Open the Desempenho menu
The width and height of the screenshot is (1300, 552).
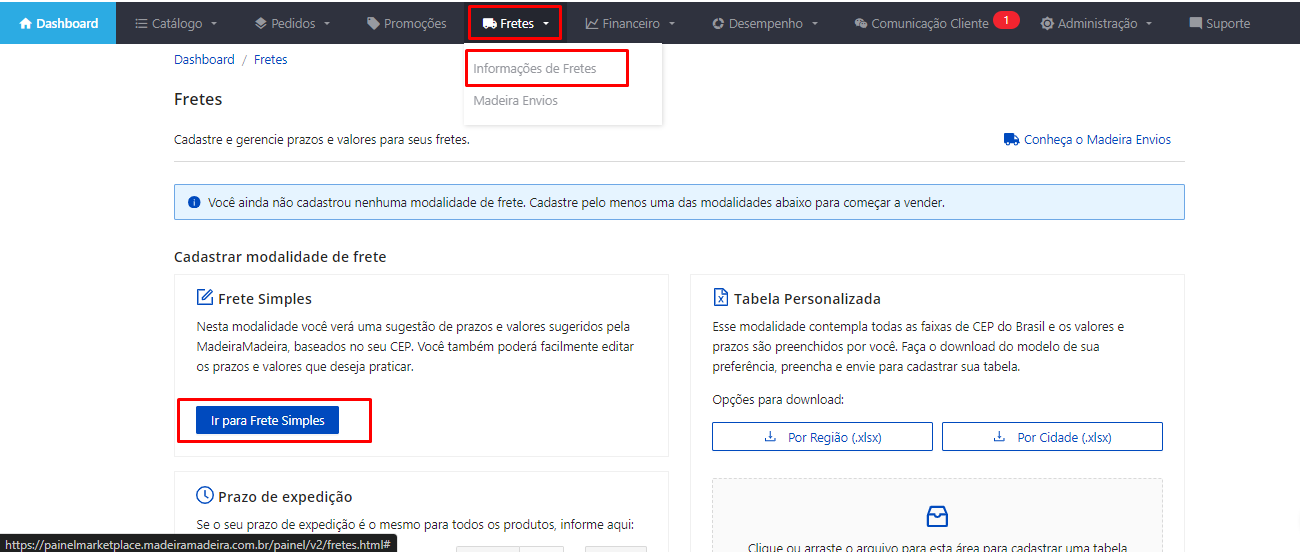pos(765,23)
